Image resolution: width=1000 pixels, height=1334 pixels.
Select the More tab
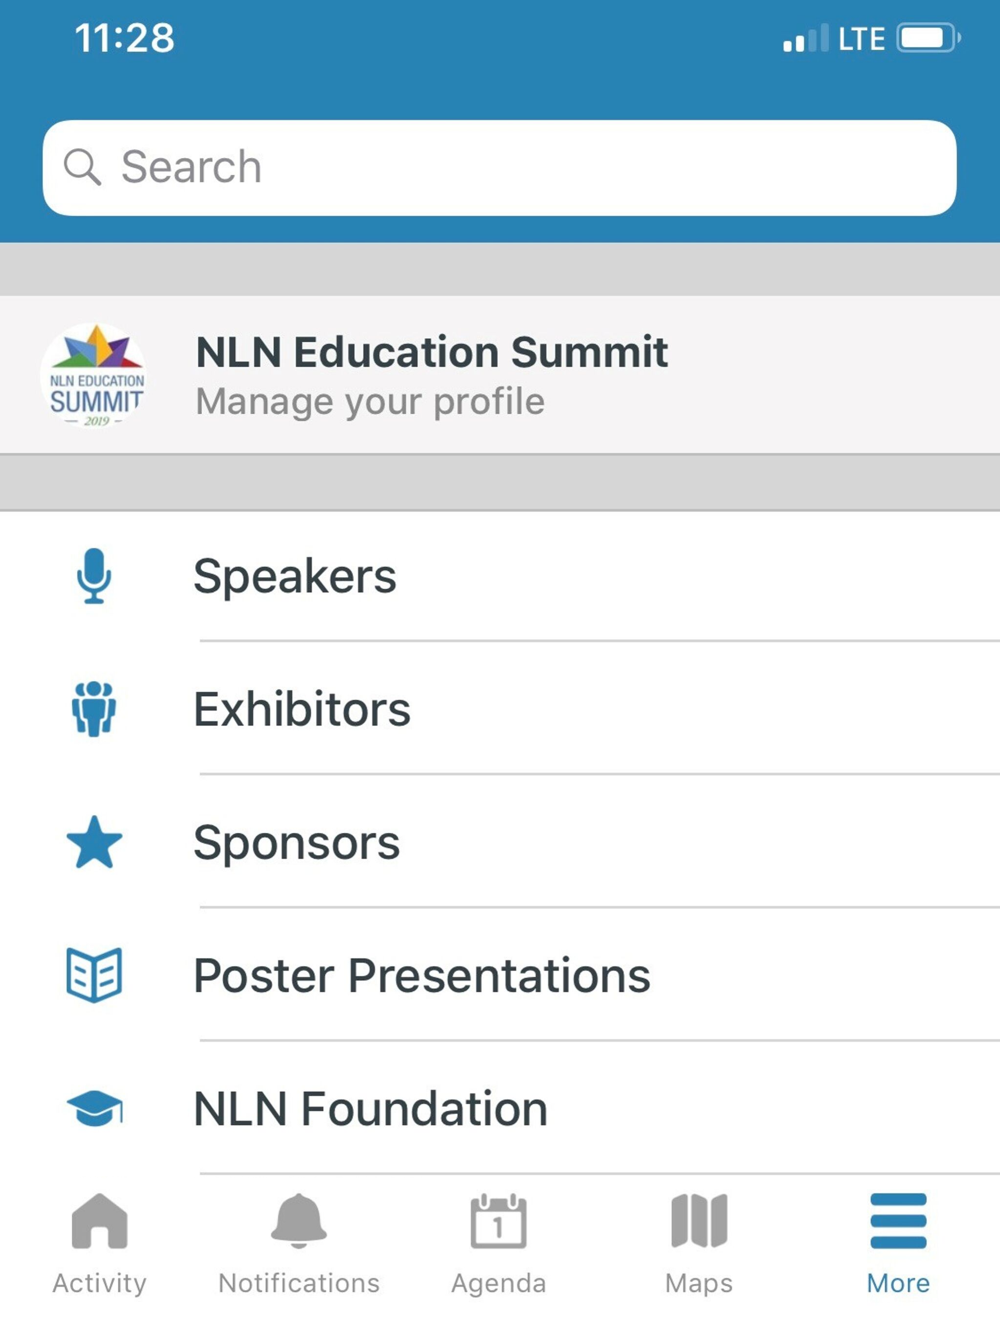point(898,1245)
